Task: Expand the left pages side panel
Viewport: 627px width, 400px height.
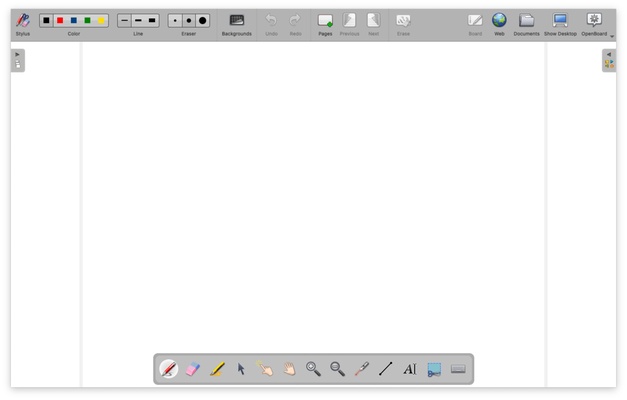Action: [18, 60]
